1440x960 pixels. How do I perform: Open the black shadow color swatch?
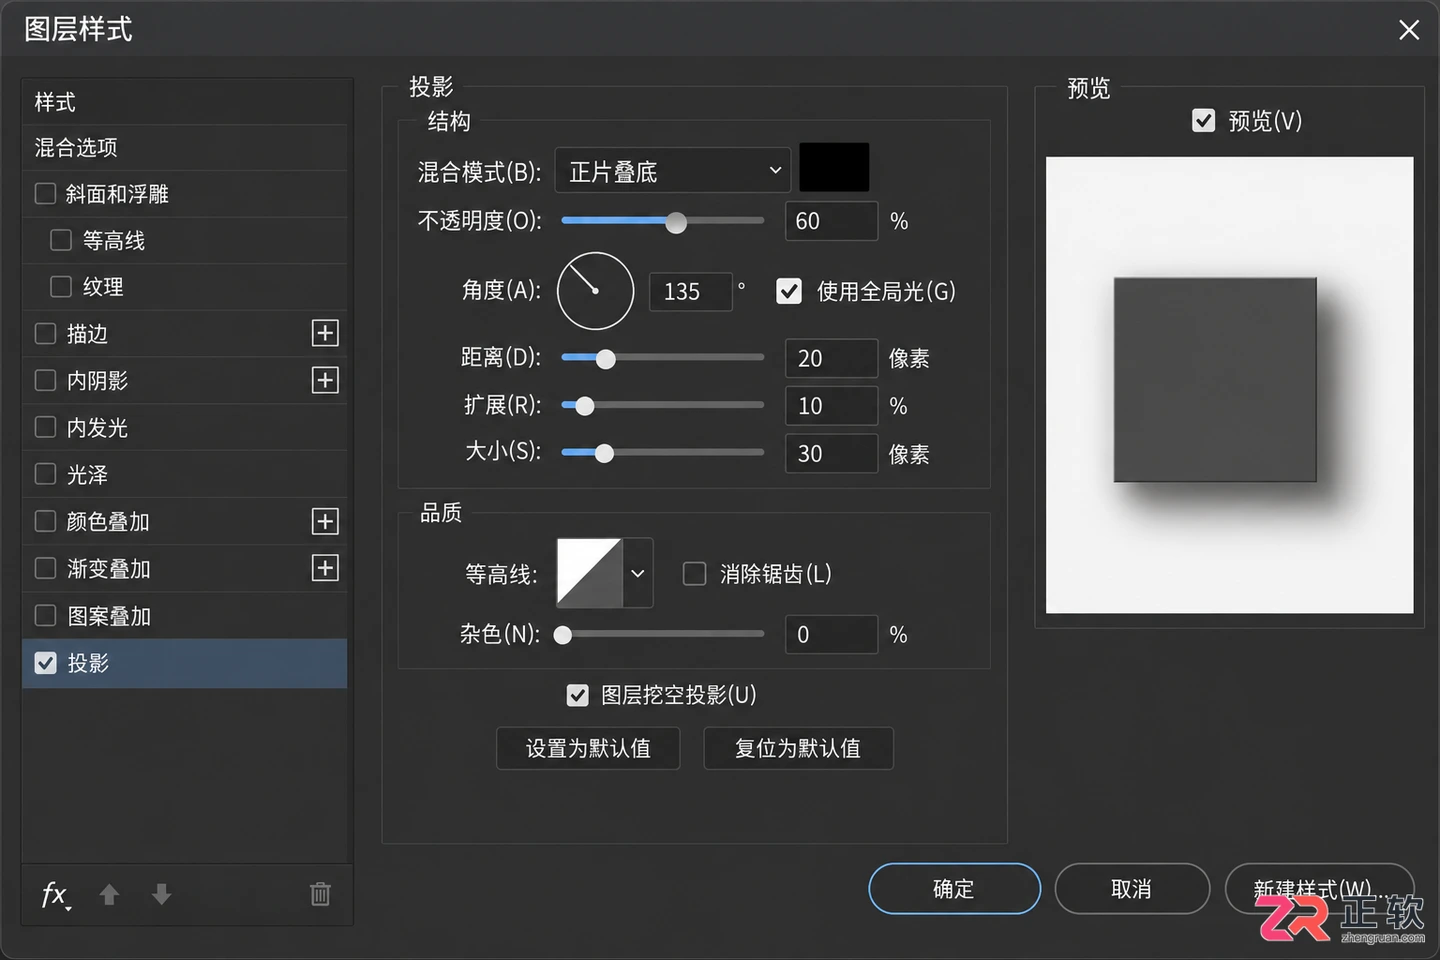point(834,167)
